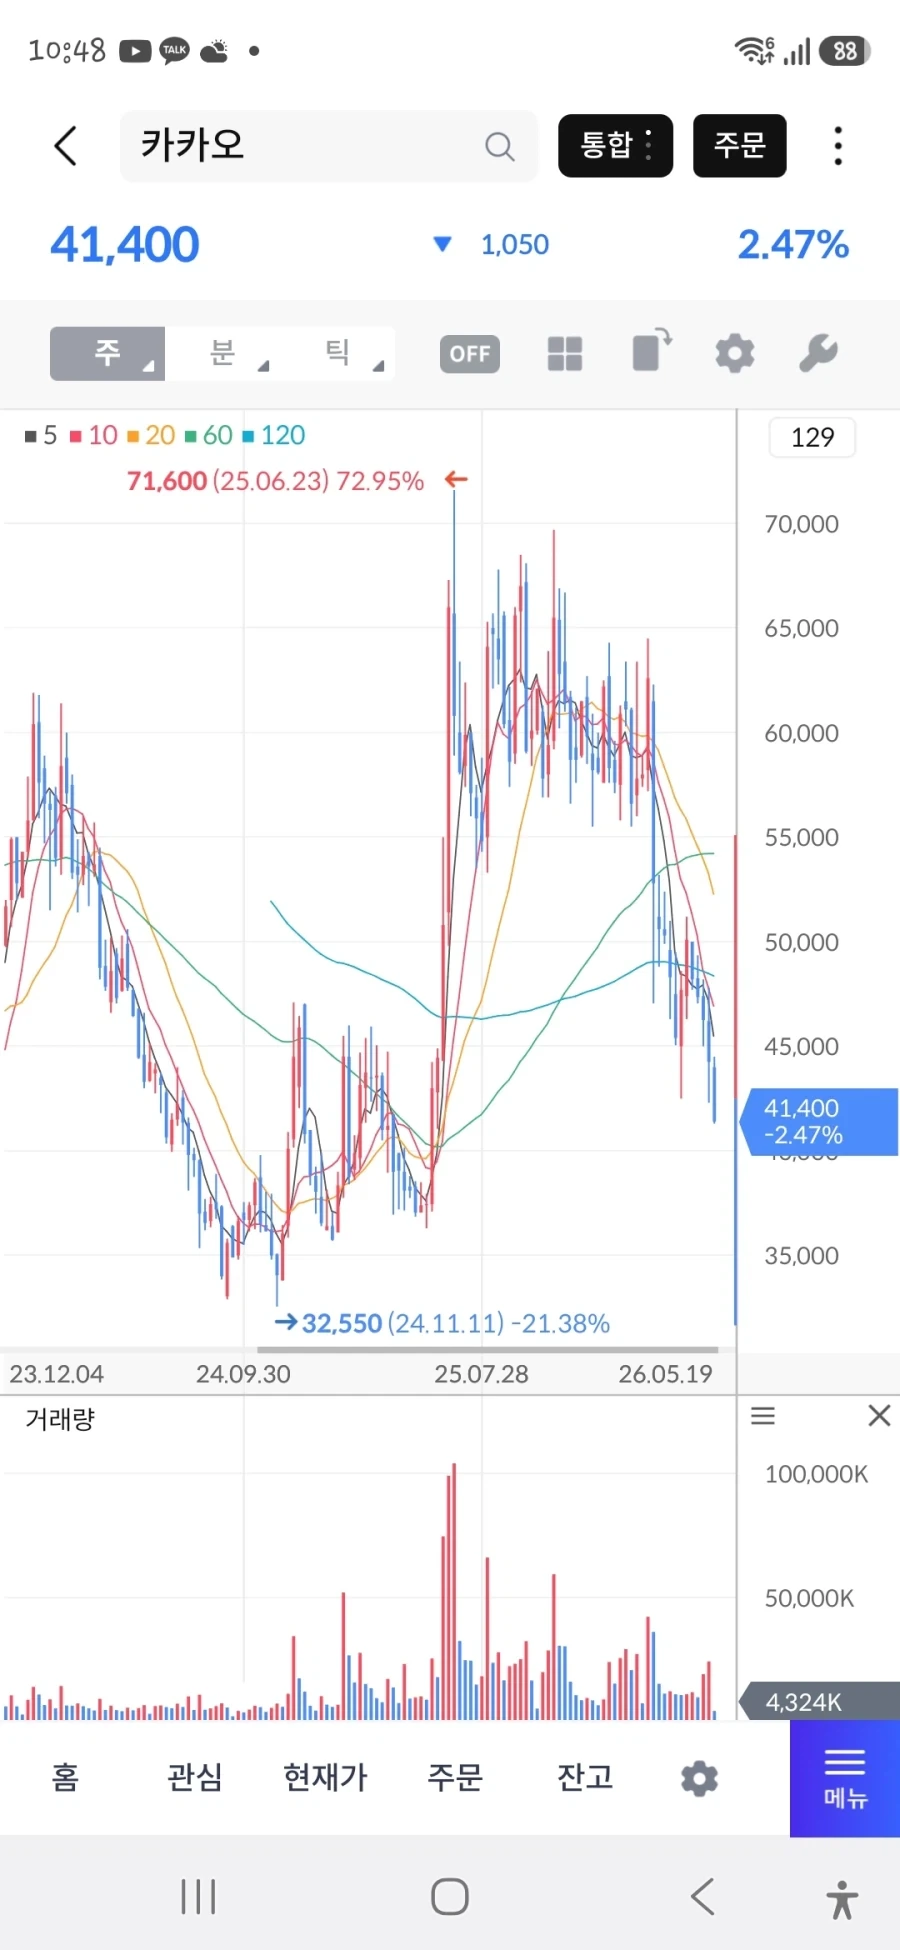
Task: Open the 틱 tick interval dropdown
Action: point(337,353)
